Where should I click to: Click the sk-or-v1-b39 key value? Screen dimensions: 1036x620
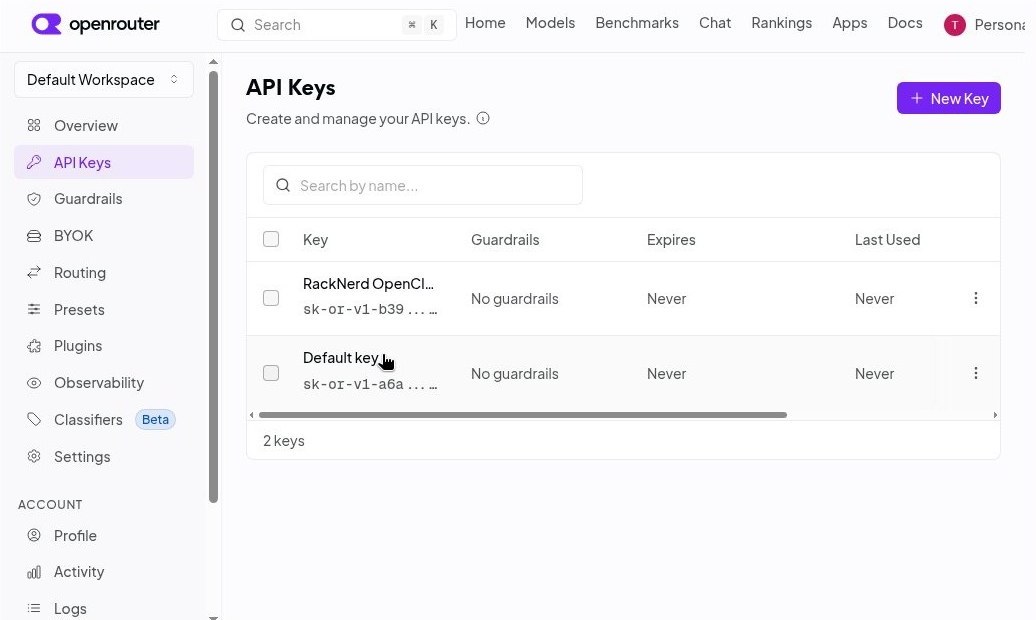pos(370,309)
